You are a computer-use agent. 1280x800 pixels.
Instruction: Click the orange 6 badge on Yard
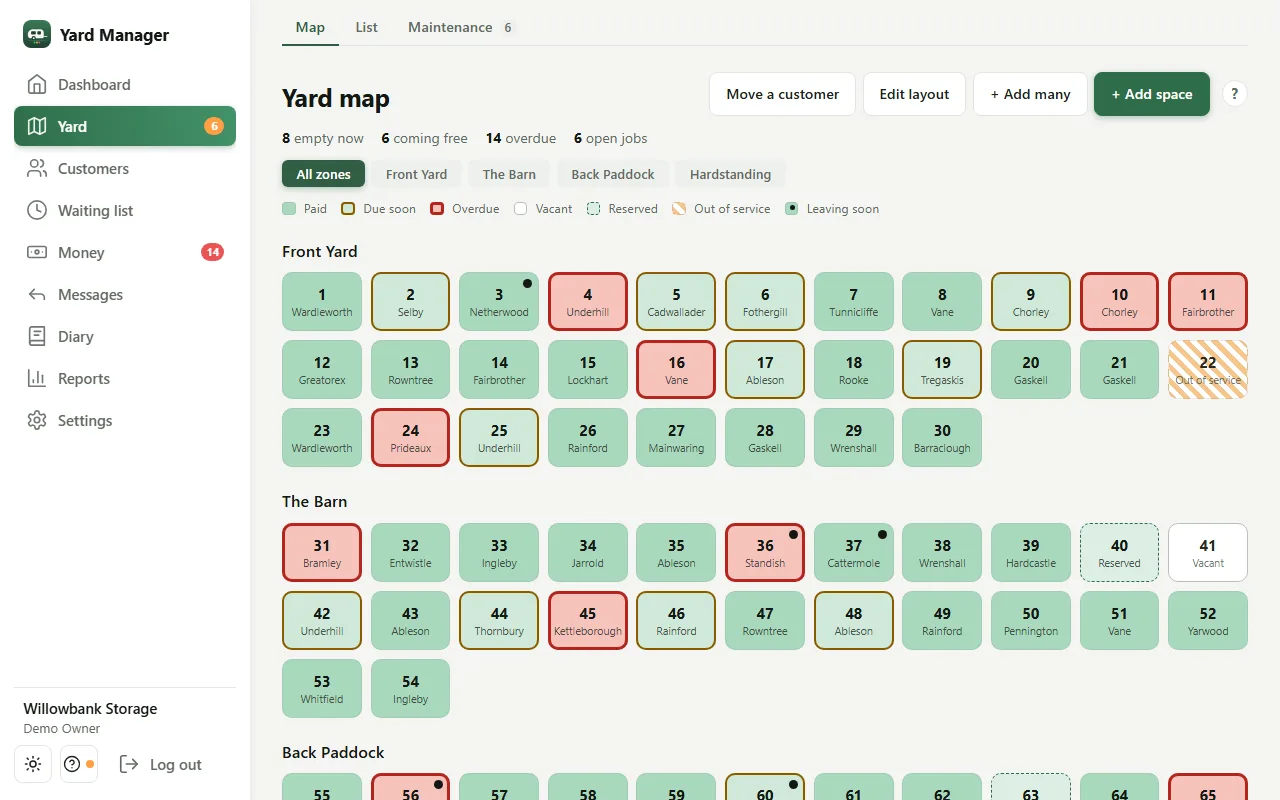(214, 126)
